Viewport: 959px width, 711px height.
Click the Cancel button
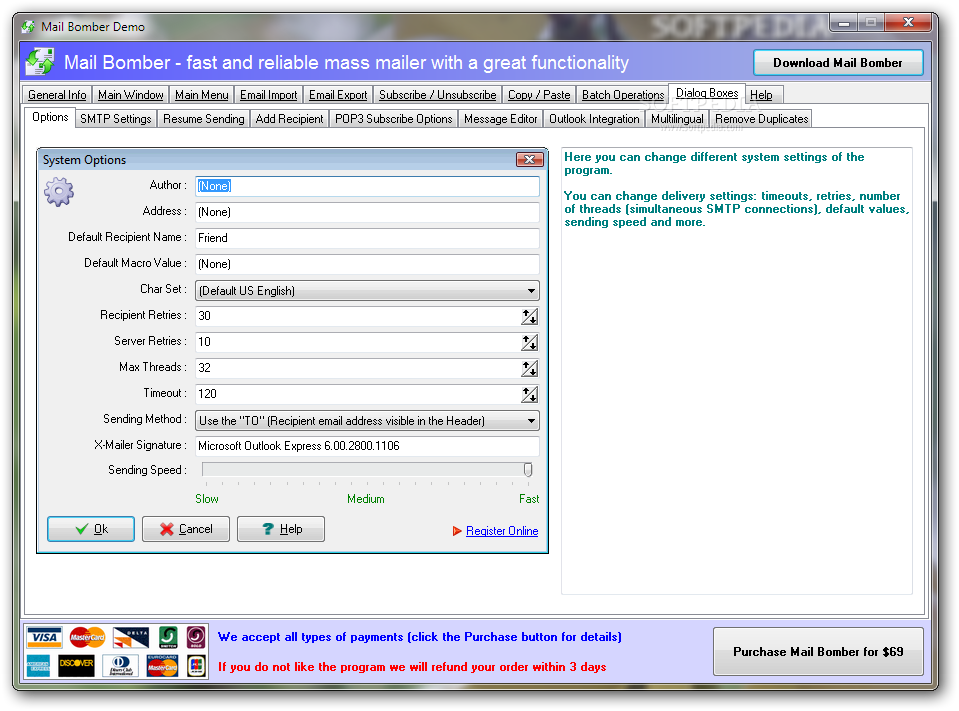pos(186,529)
